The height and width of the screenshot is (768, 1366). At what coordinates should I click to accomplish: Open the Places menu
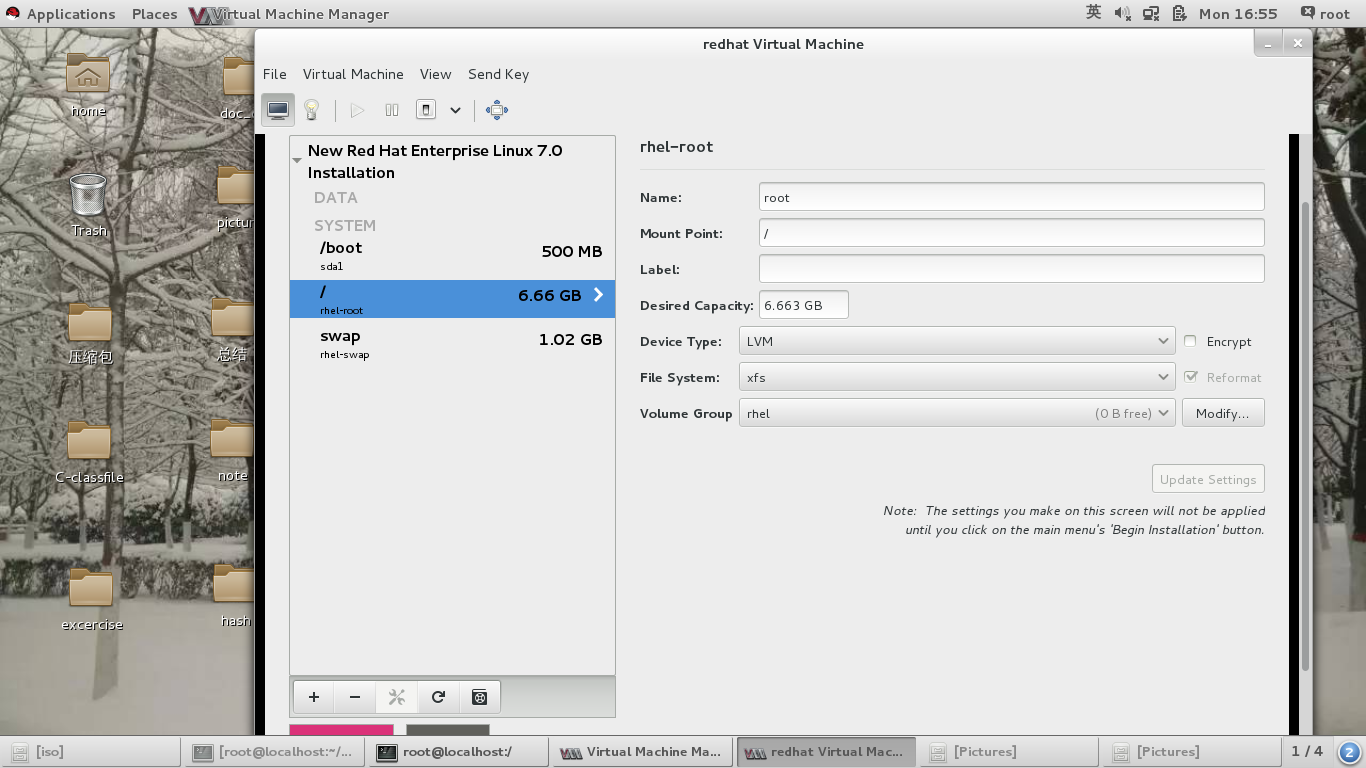[x=154, y=13]
